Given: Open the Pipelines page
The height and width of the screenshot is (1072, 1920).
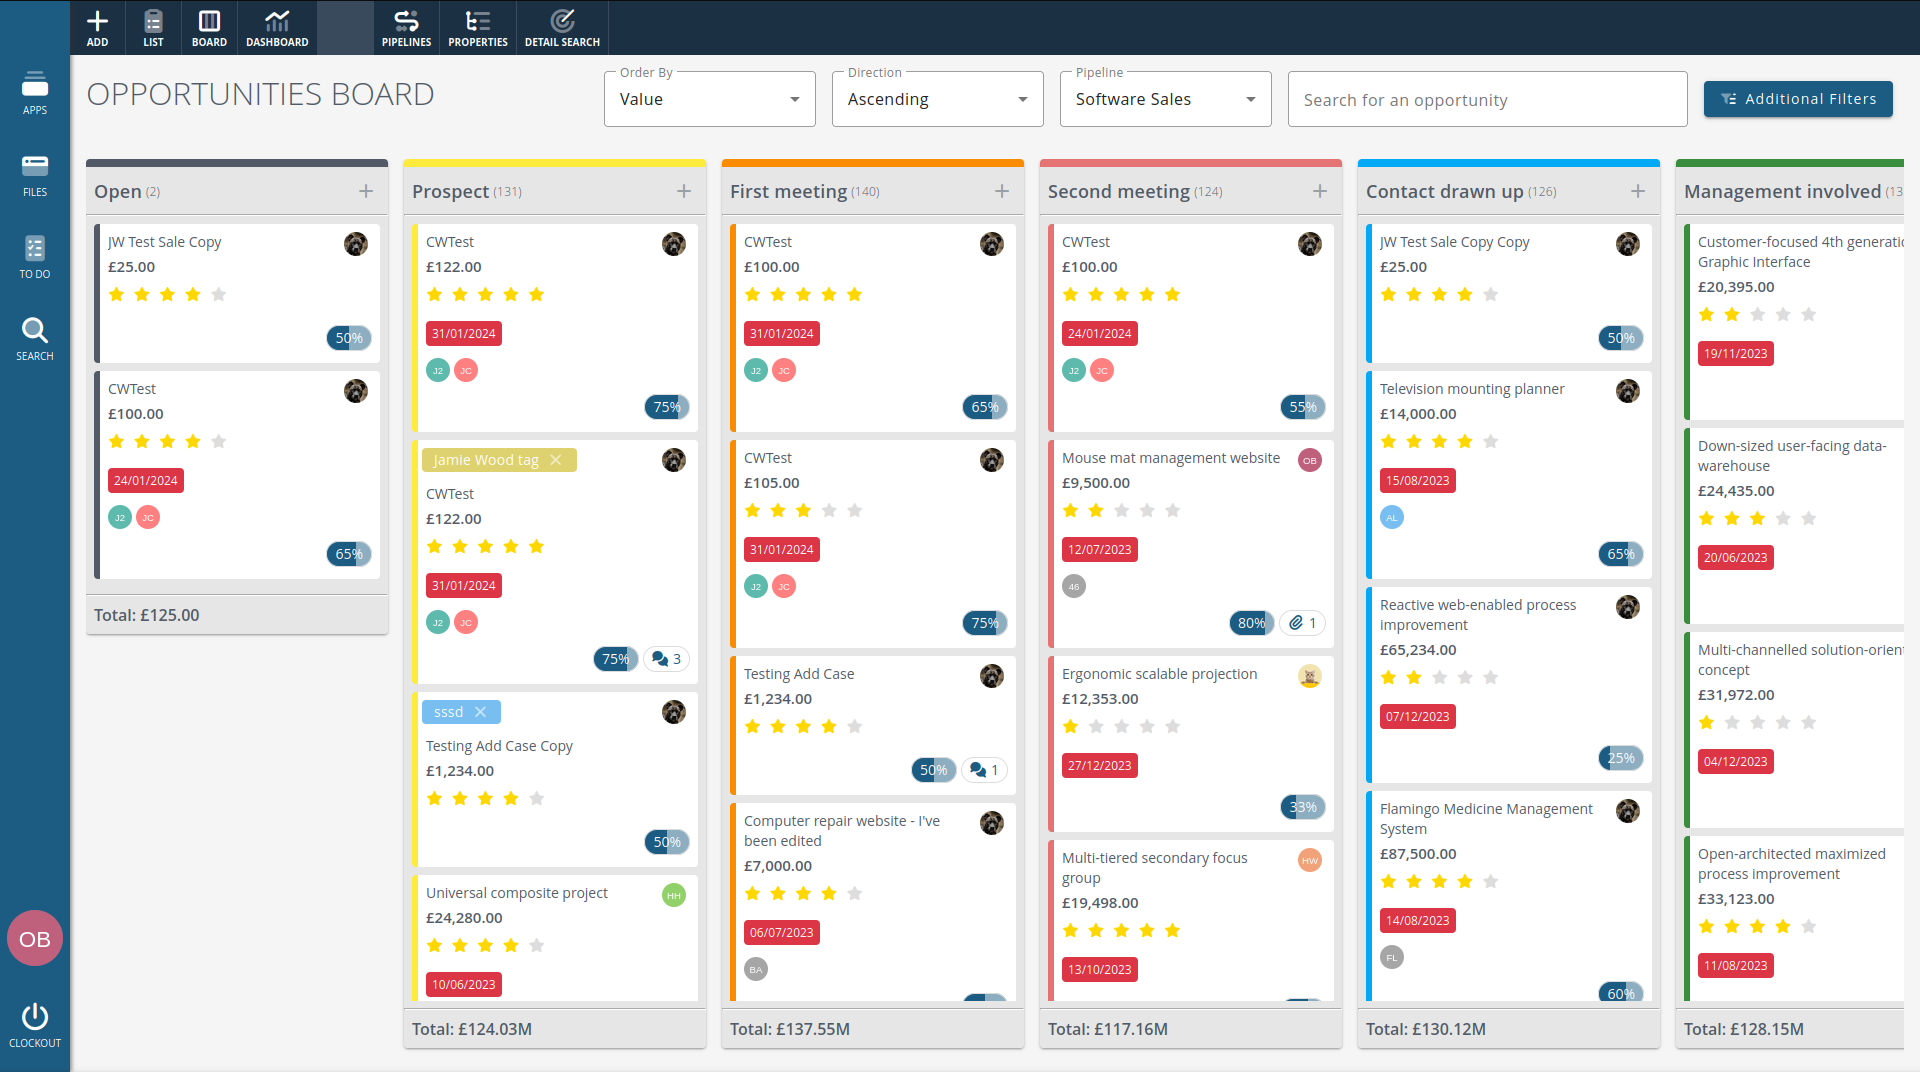Looking at the screenshot, I should 406,27.
